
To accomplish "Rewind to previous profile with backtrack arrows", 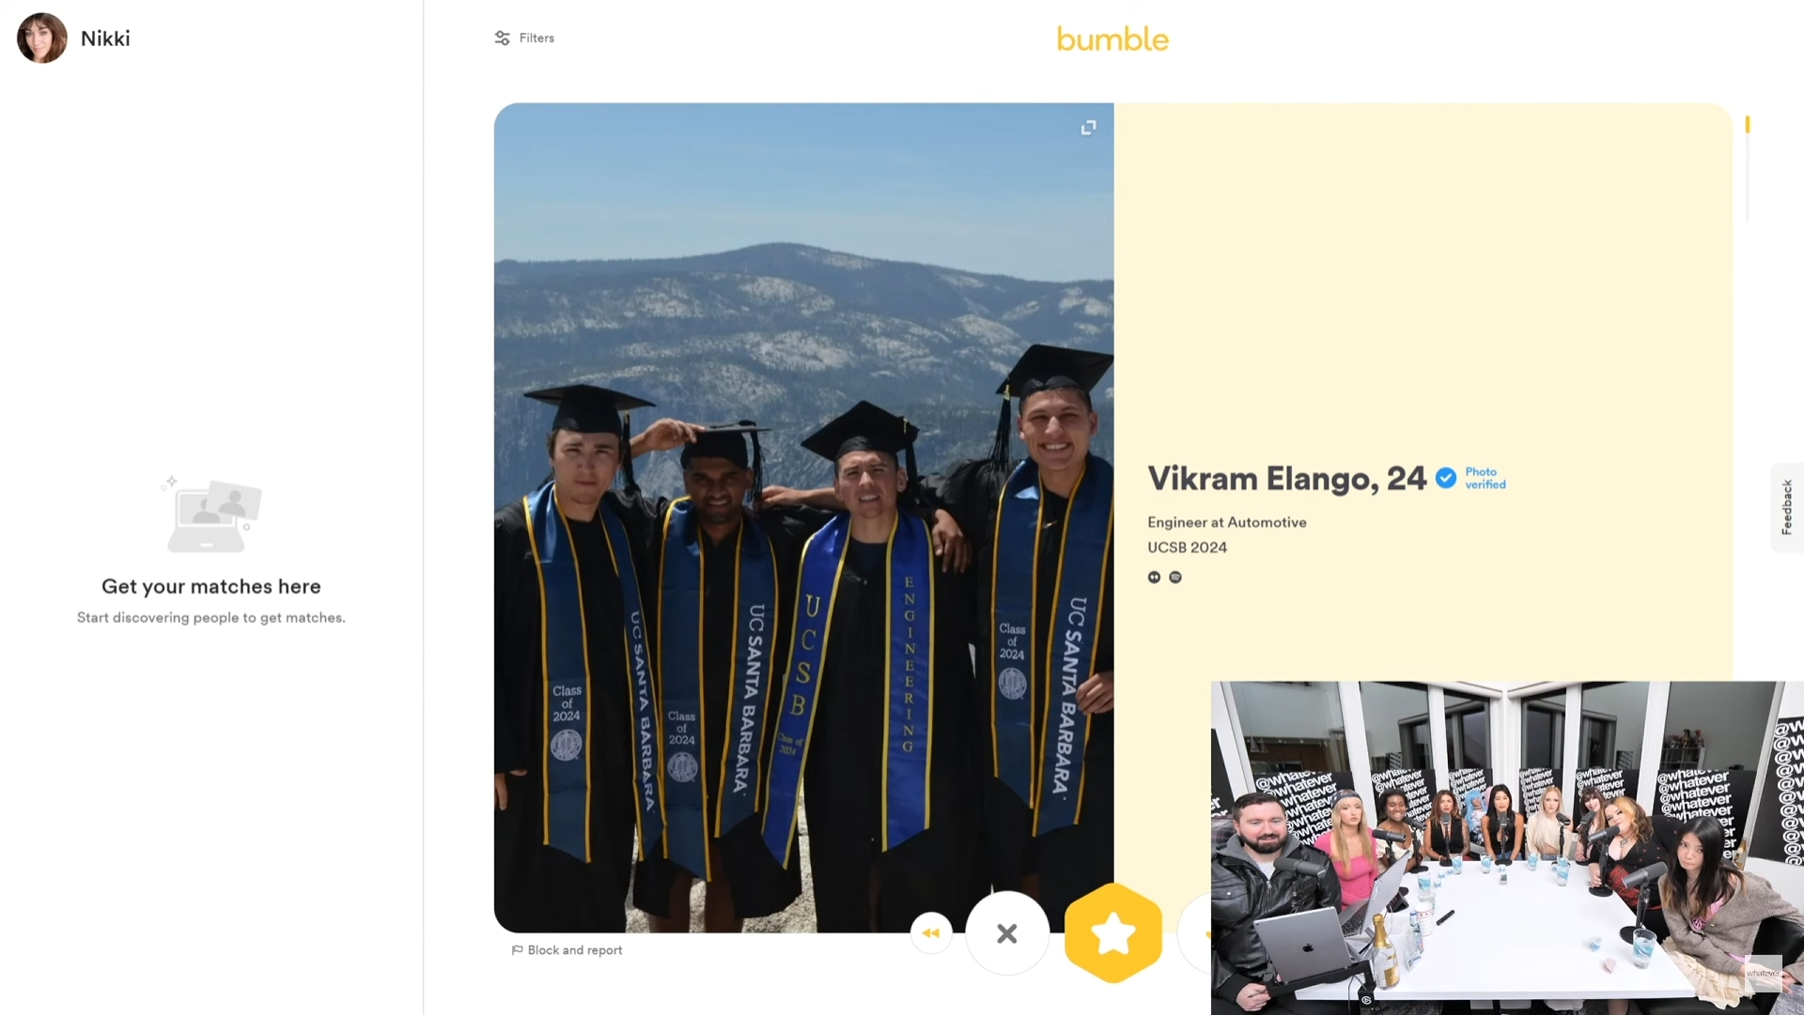I will [x=931, y=933].
